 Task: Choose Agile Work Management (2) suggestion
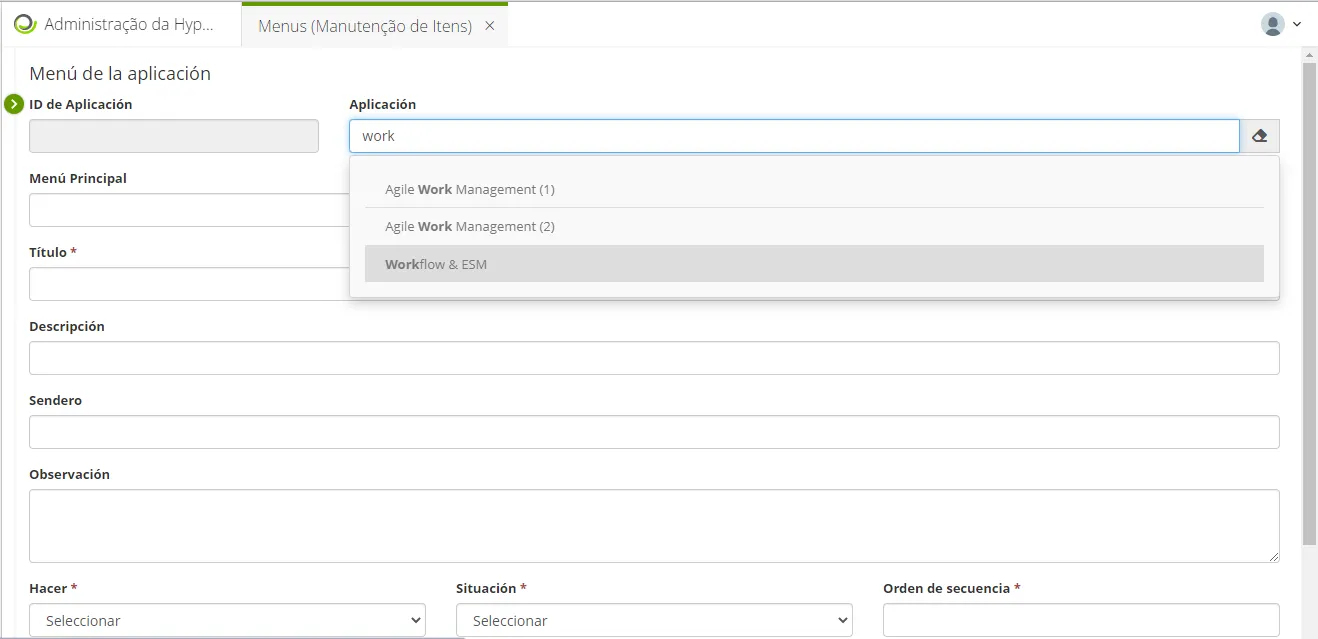814,226
